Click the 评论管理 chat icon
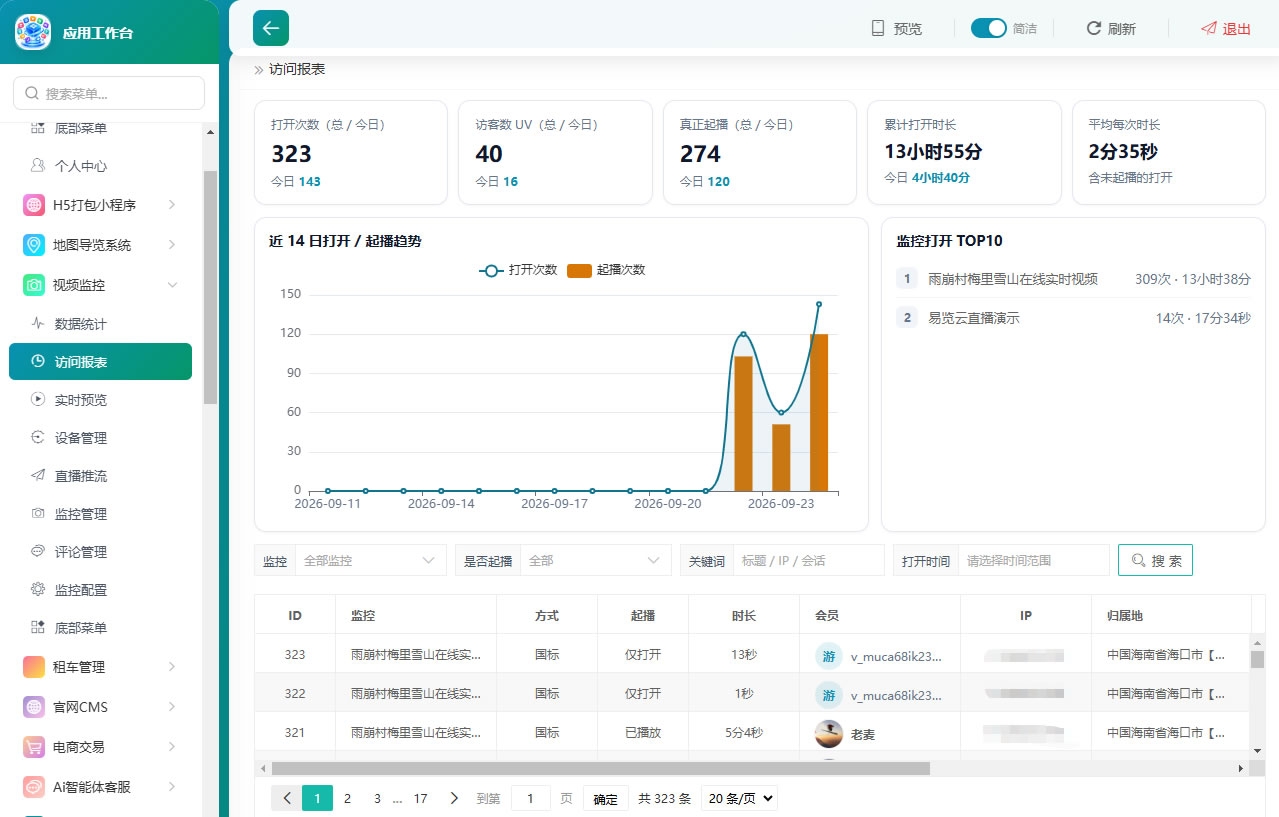 coord(38,552)
